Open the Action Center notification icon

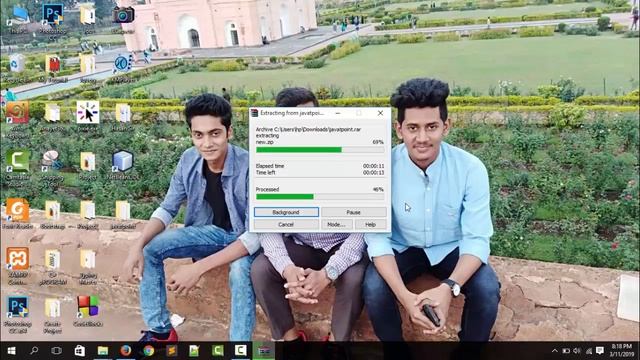[600, 351]
